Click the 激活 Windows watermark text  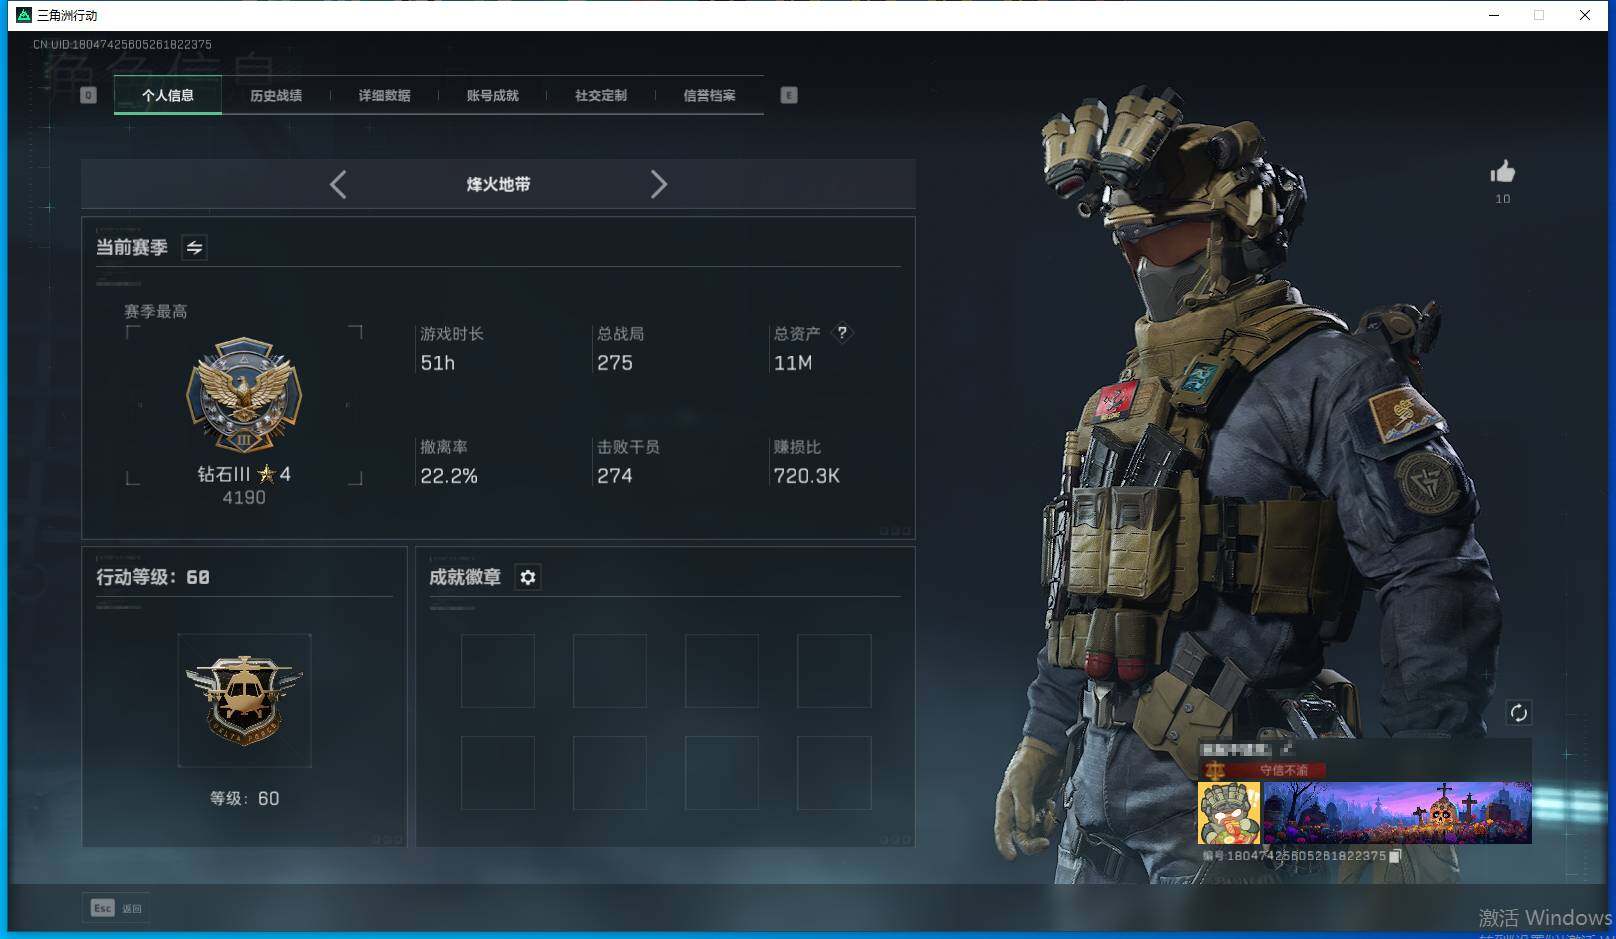[1545, 917]
